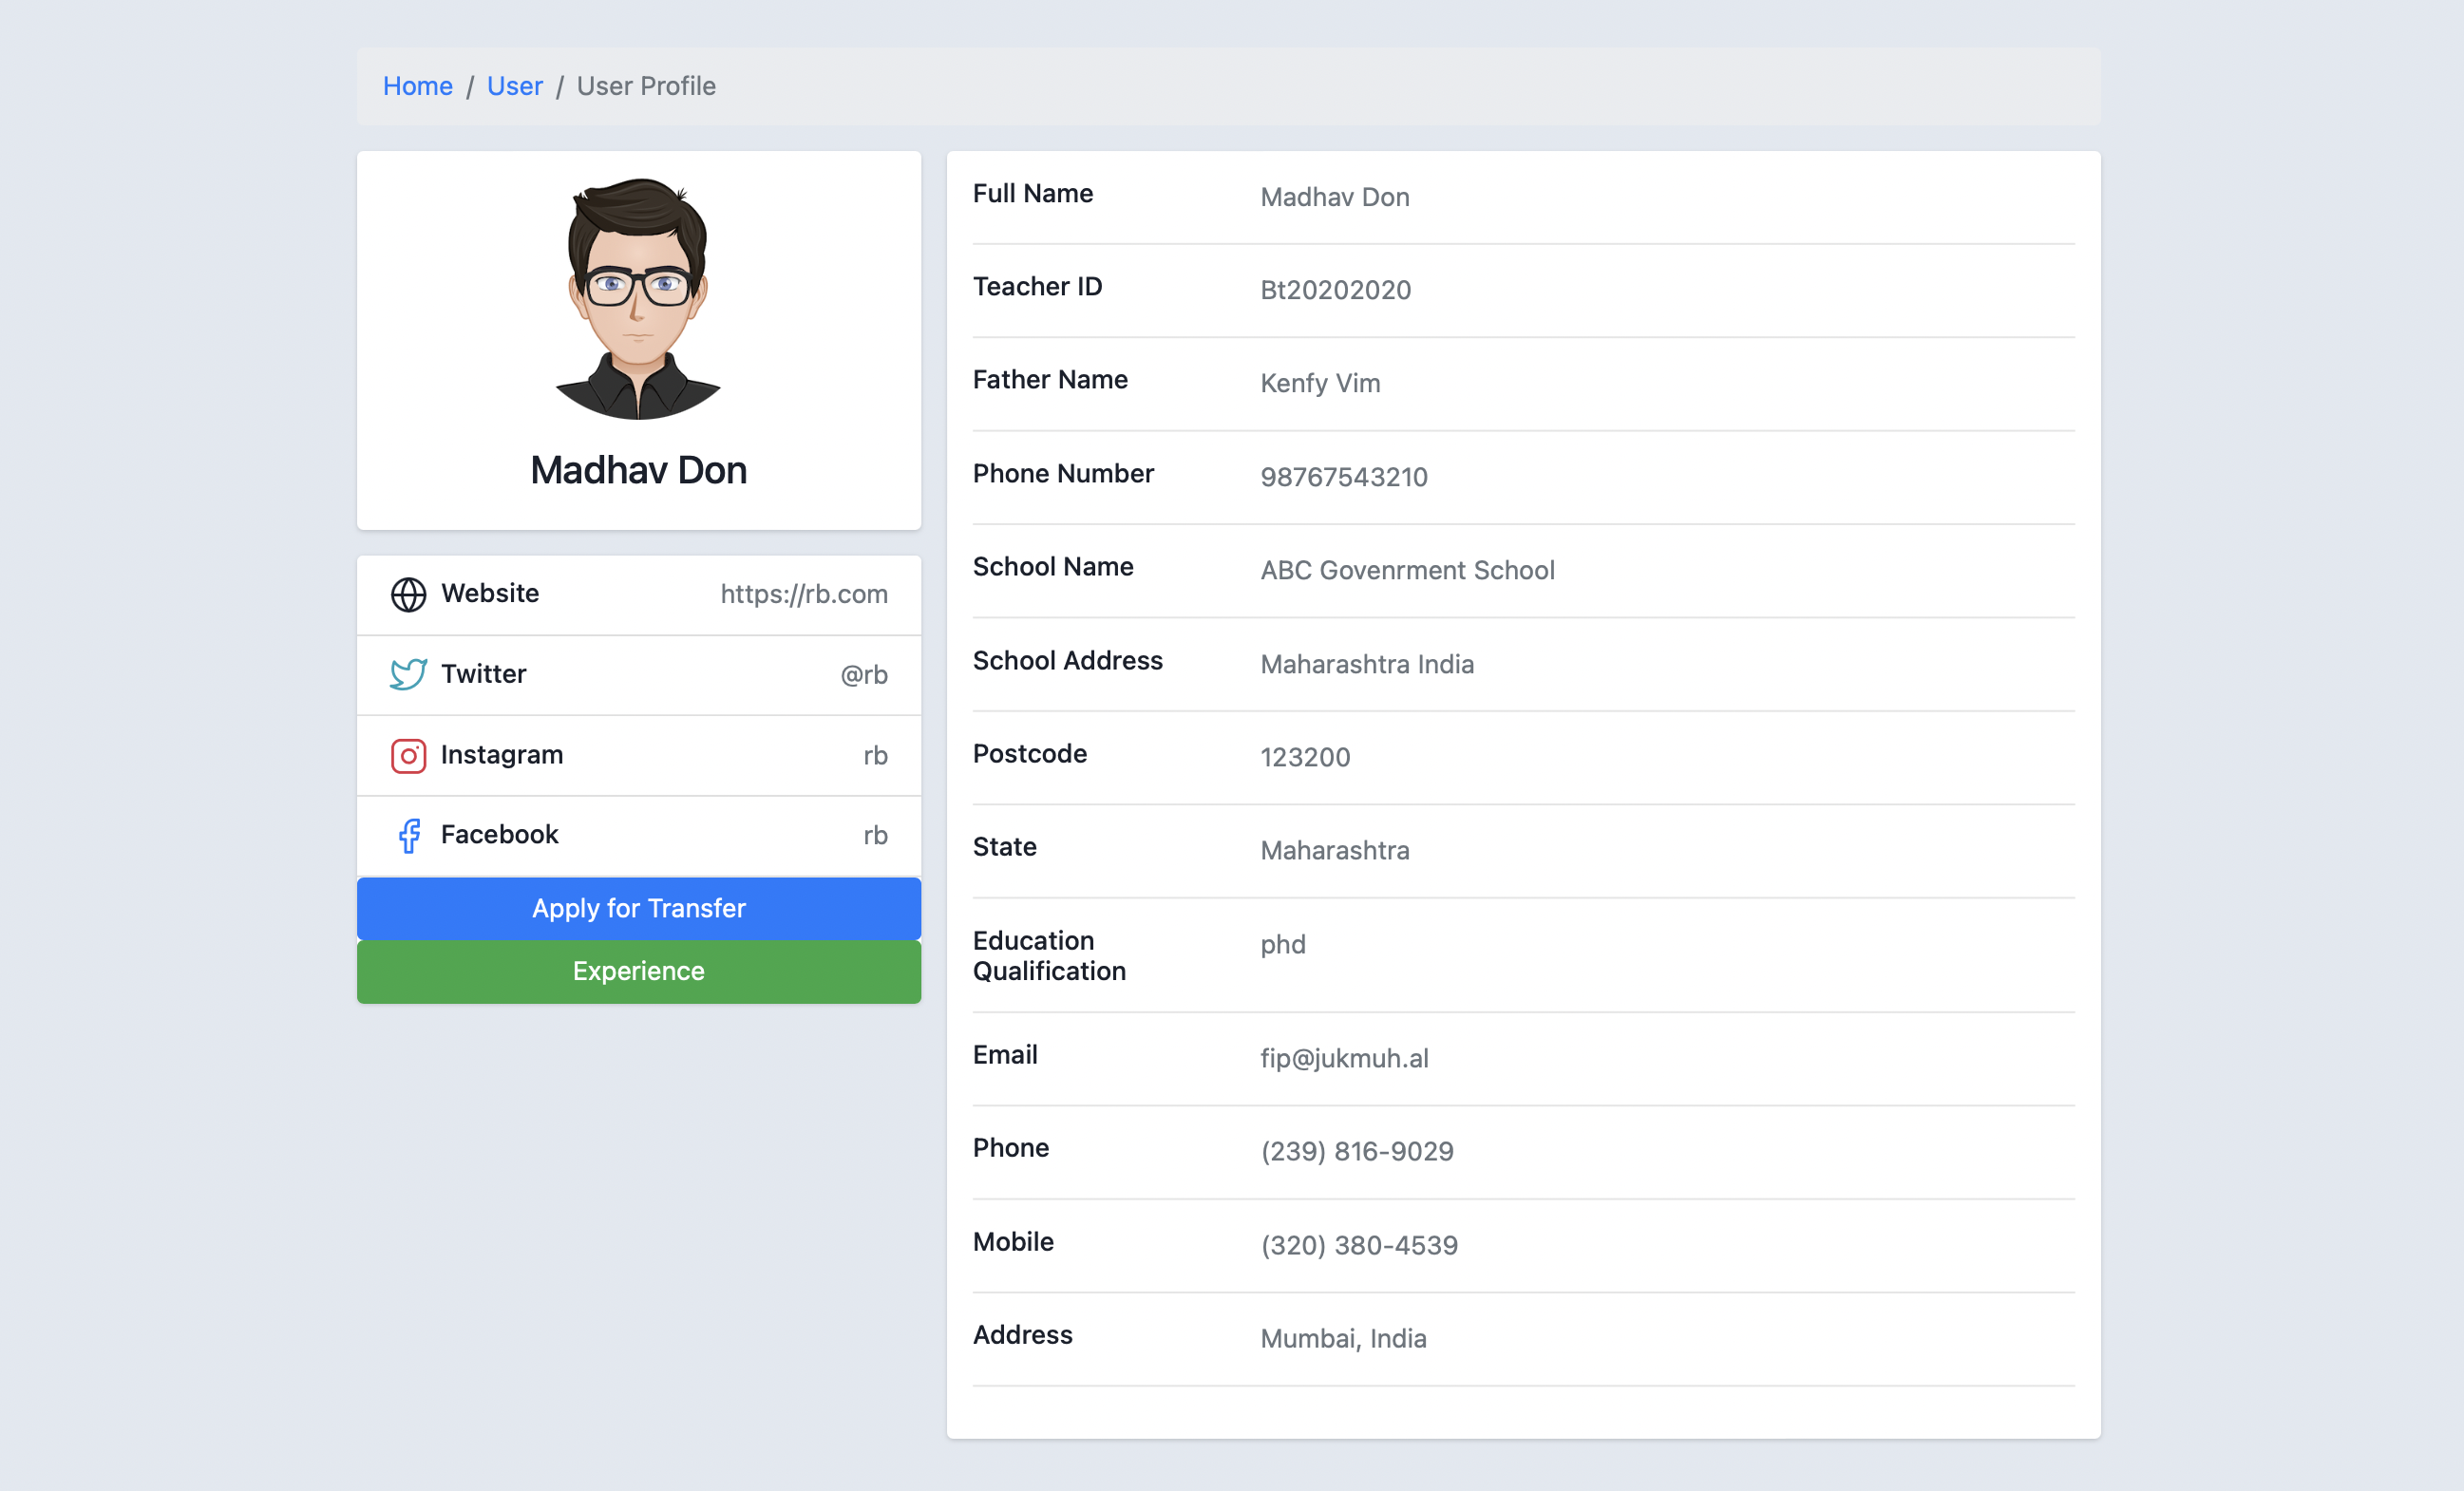Click the Instagram camera icon
The height and width of the screenshot is (1491, 2464).
408,756
